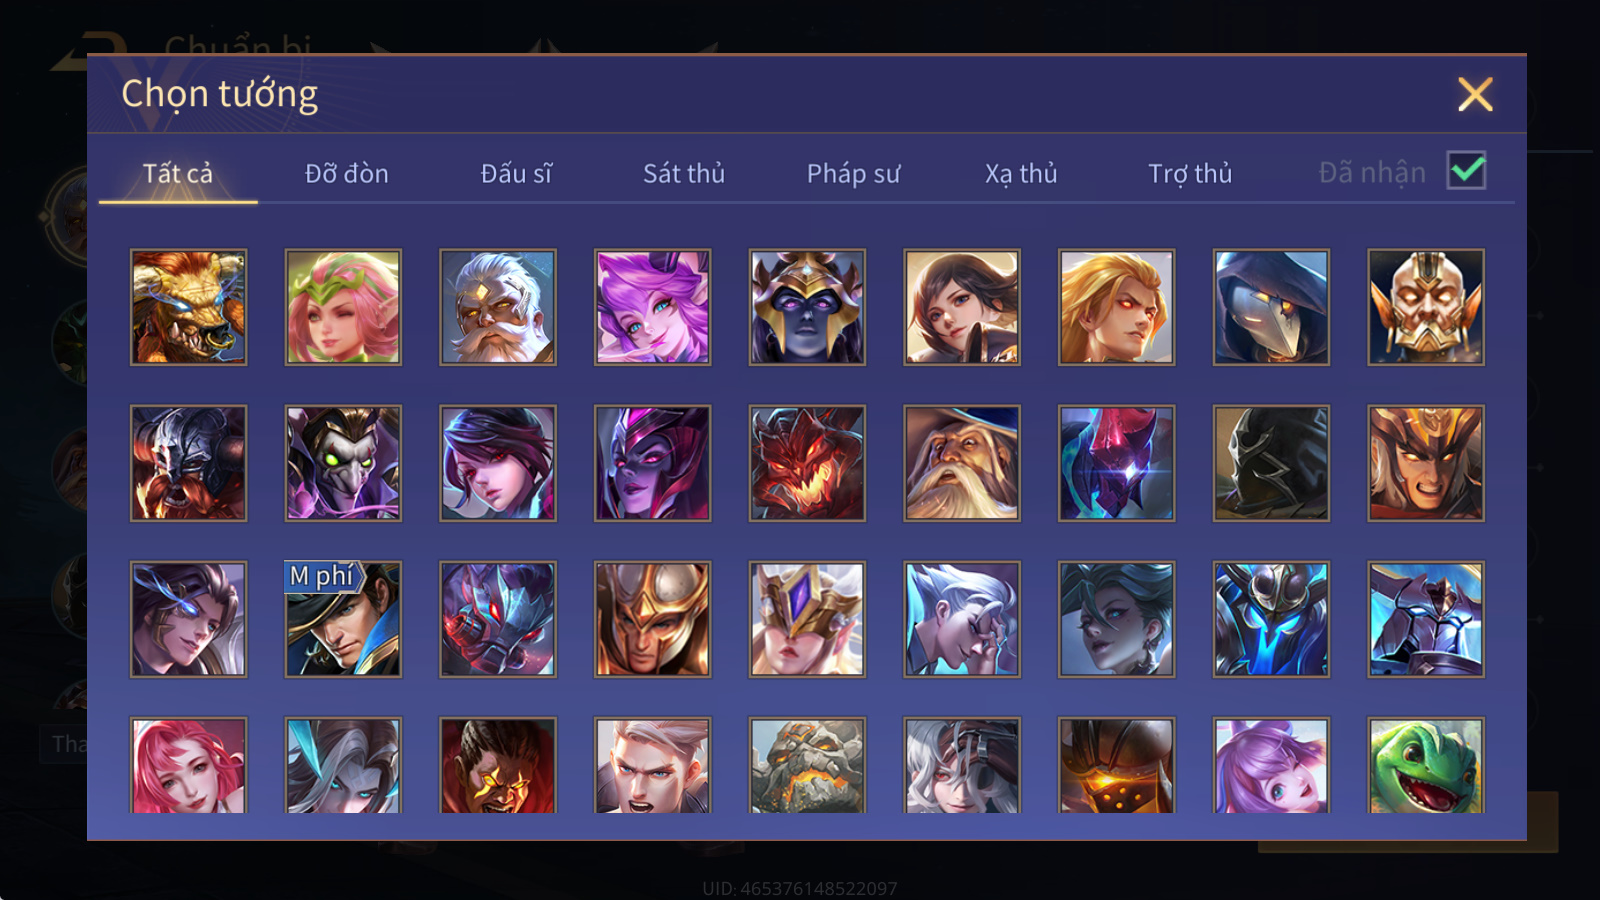Screen dimensions: 1600x900
Task: Select the pink-haired hero with green crown
Action: click(x=343, y=307)
